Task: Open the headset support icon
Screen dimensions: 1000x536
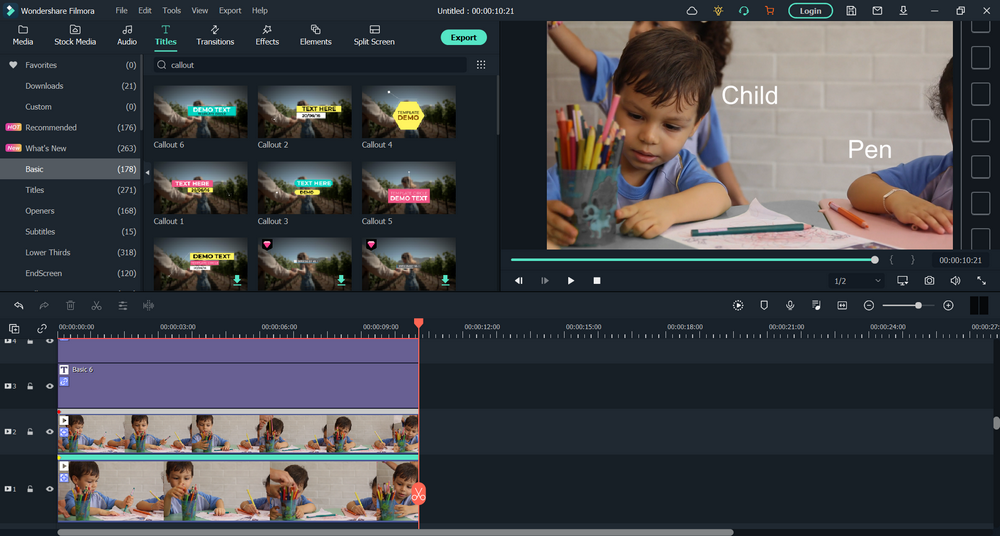Action: [744, 10]
